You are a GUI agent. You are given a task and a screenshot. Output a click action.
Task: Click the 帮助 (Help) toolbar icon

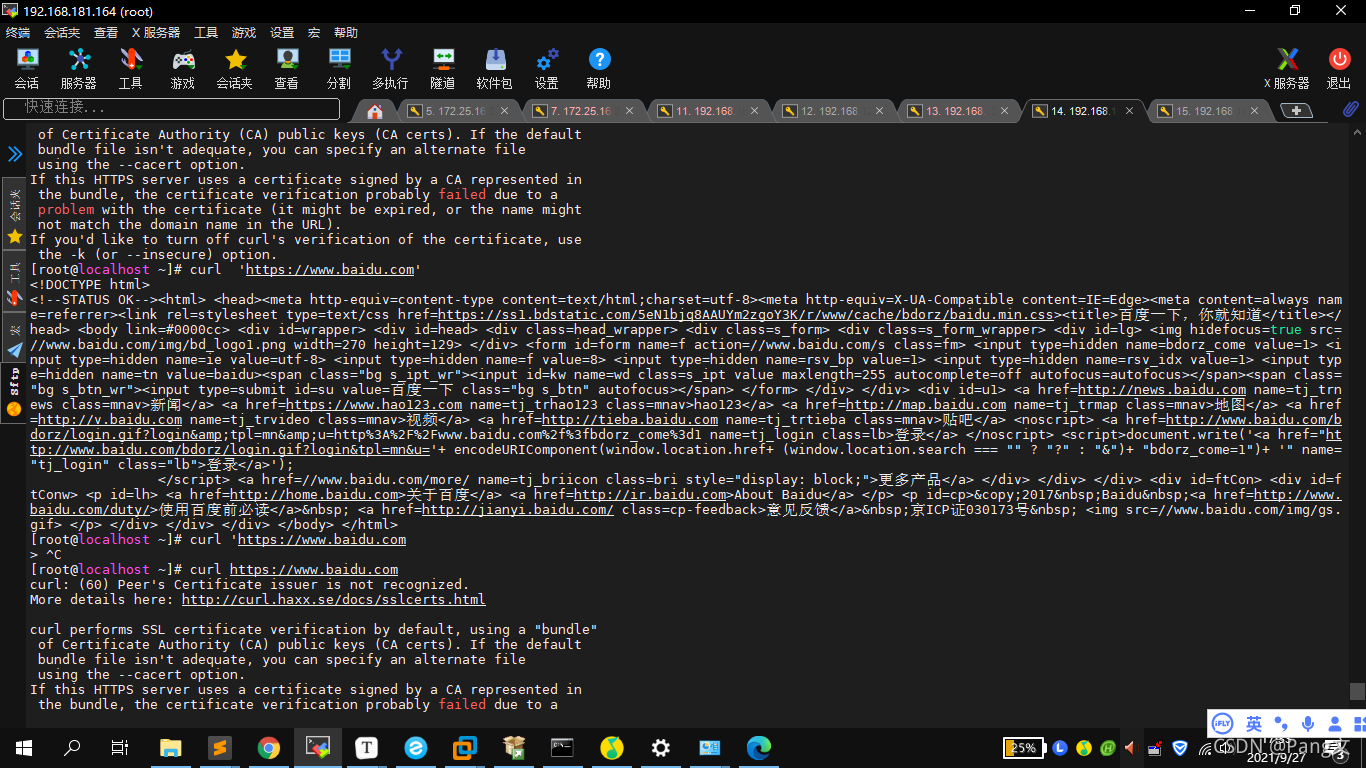click(599, 69)
